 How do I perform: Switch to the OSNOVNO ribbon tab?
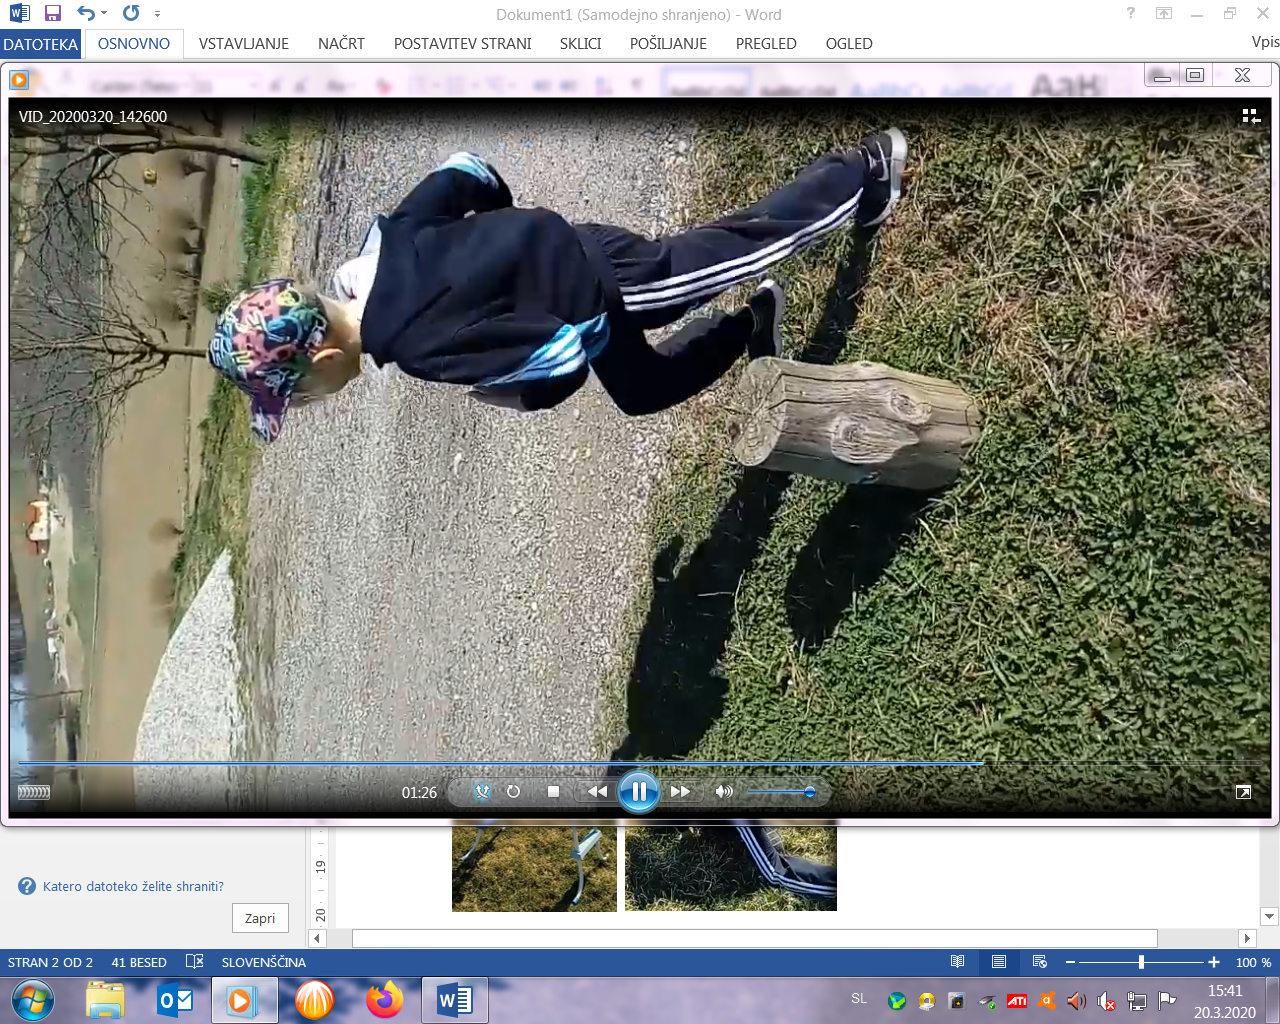(x=134, y=44)
